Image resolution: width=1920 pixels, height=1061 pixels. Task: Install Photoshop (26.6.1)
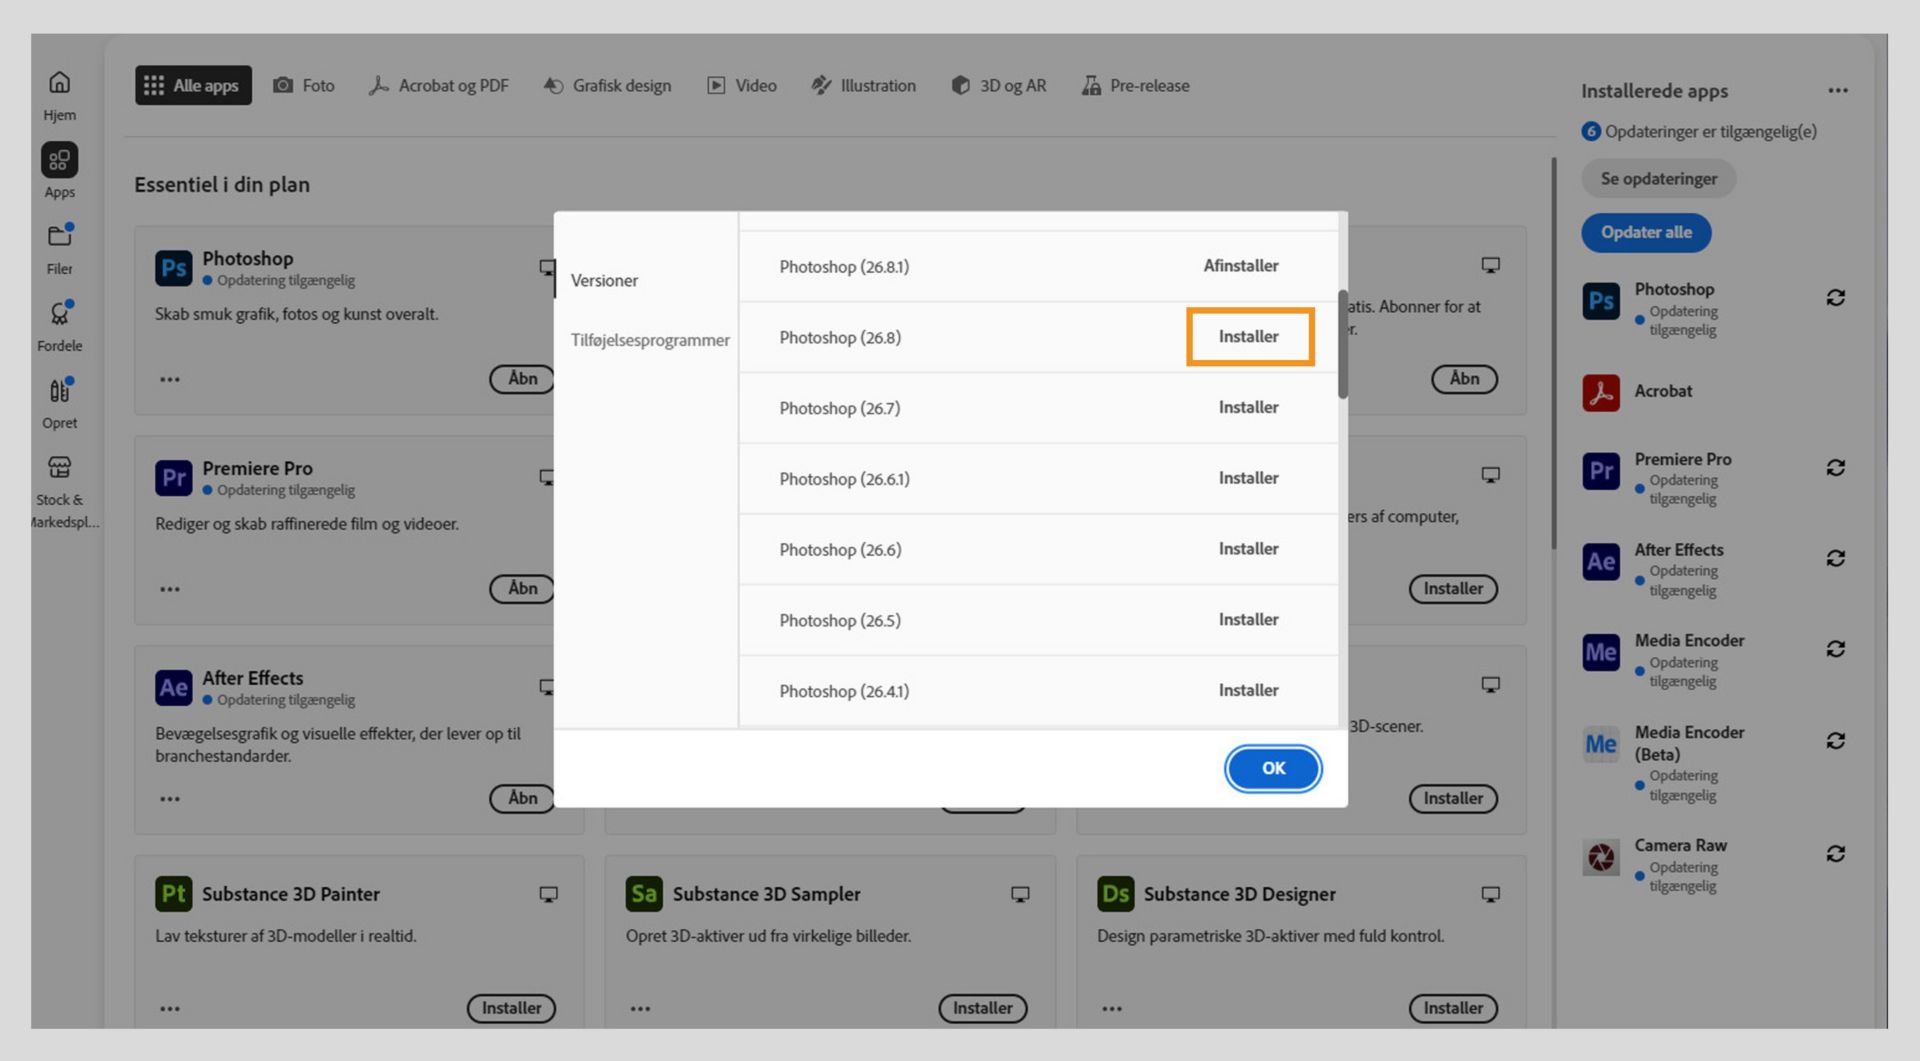coord(1249,479)
